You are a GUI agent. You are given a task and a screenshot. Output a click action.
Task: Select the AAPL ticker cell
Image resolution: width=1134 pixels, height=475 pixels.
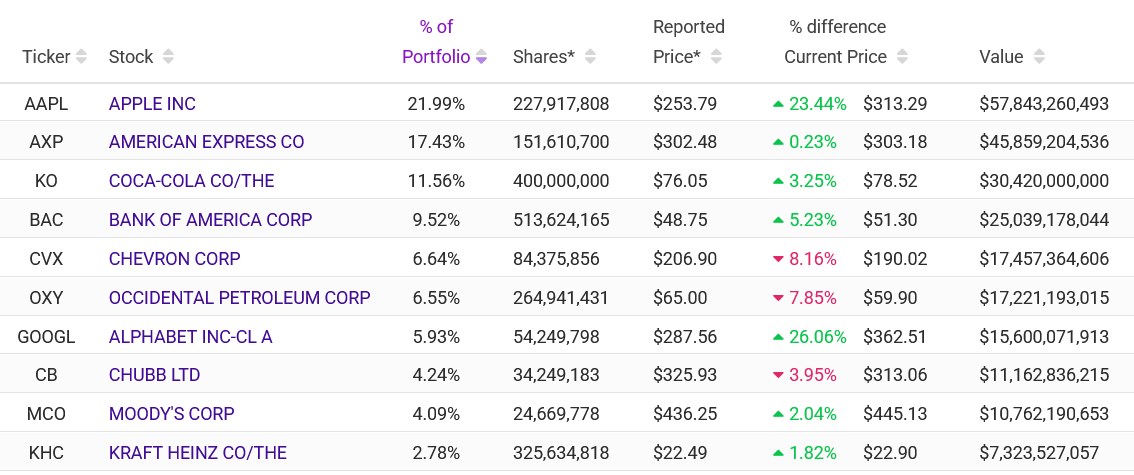[46, 104]
